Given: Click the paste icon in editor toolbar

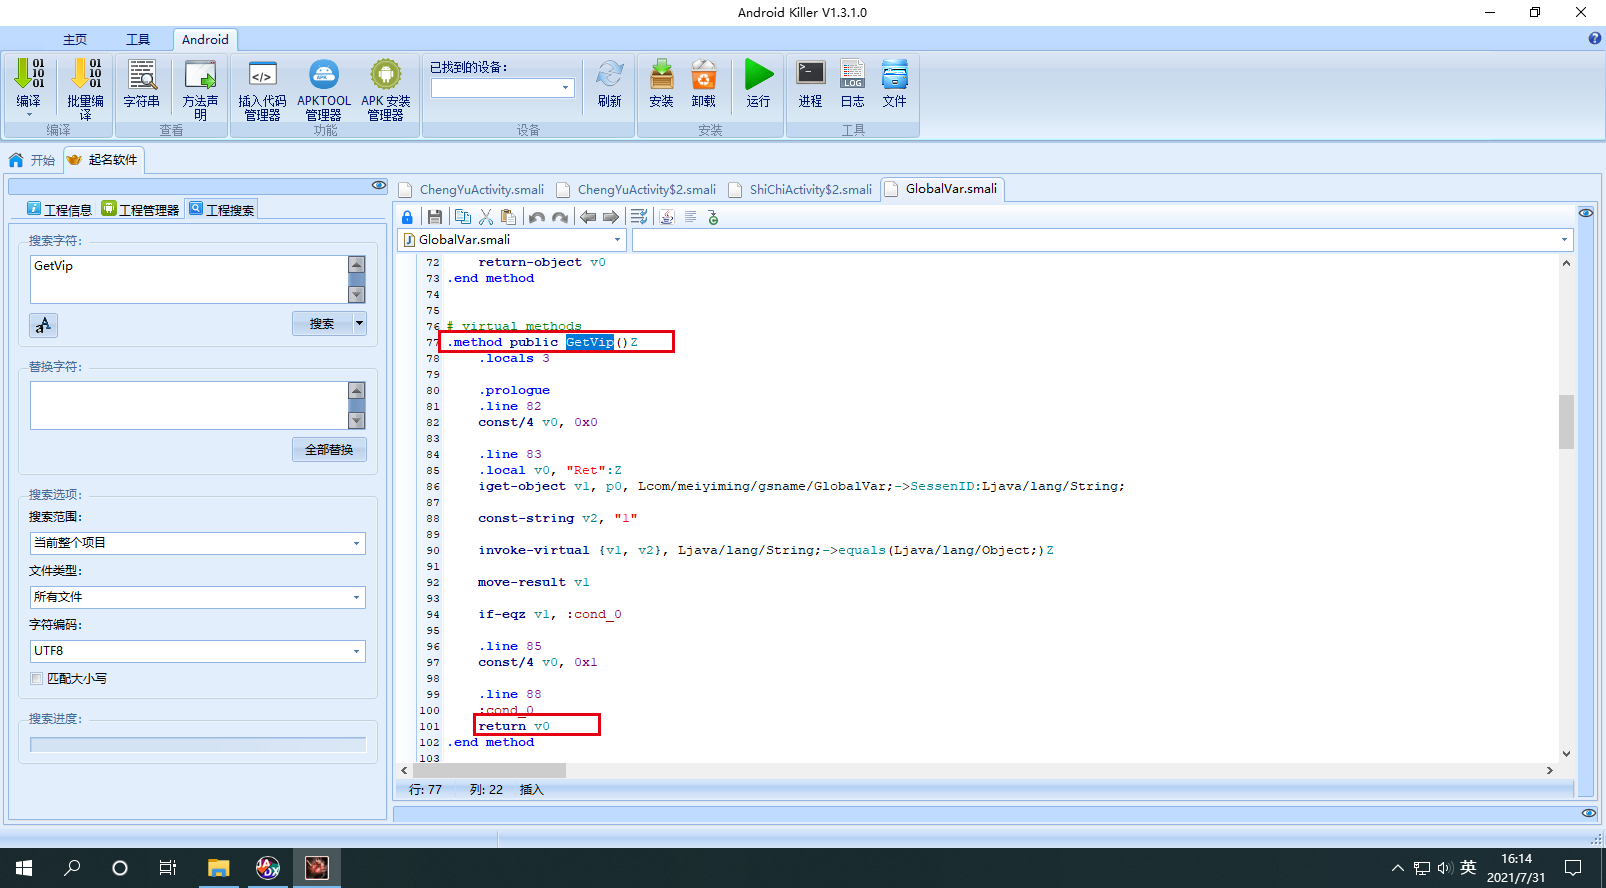Looking at the screenshot, I should (x=509, y=217).
